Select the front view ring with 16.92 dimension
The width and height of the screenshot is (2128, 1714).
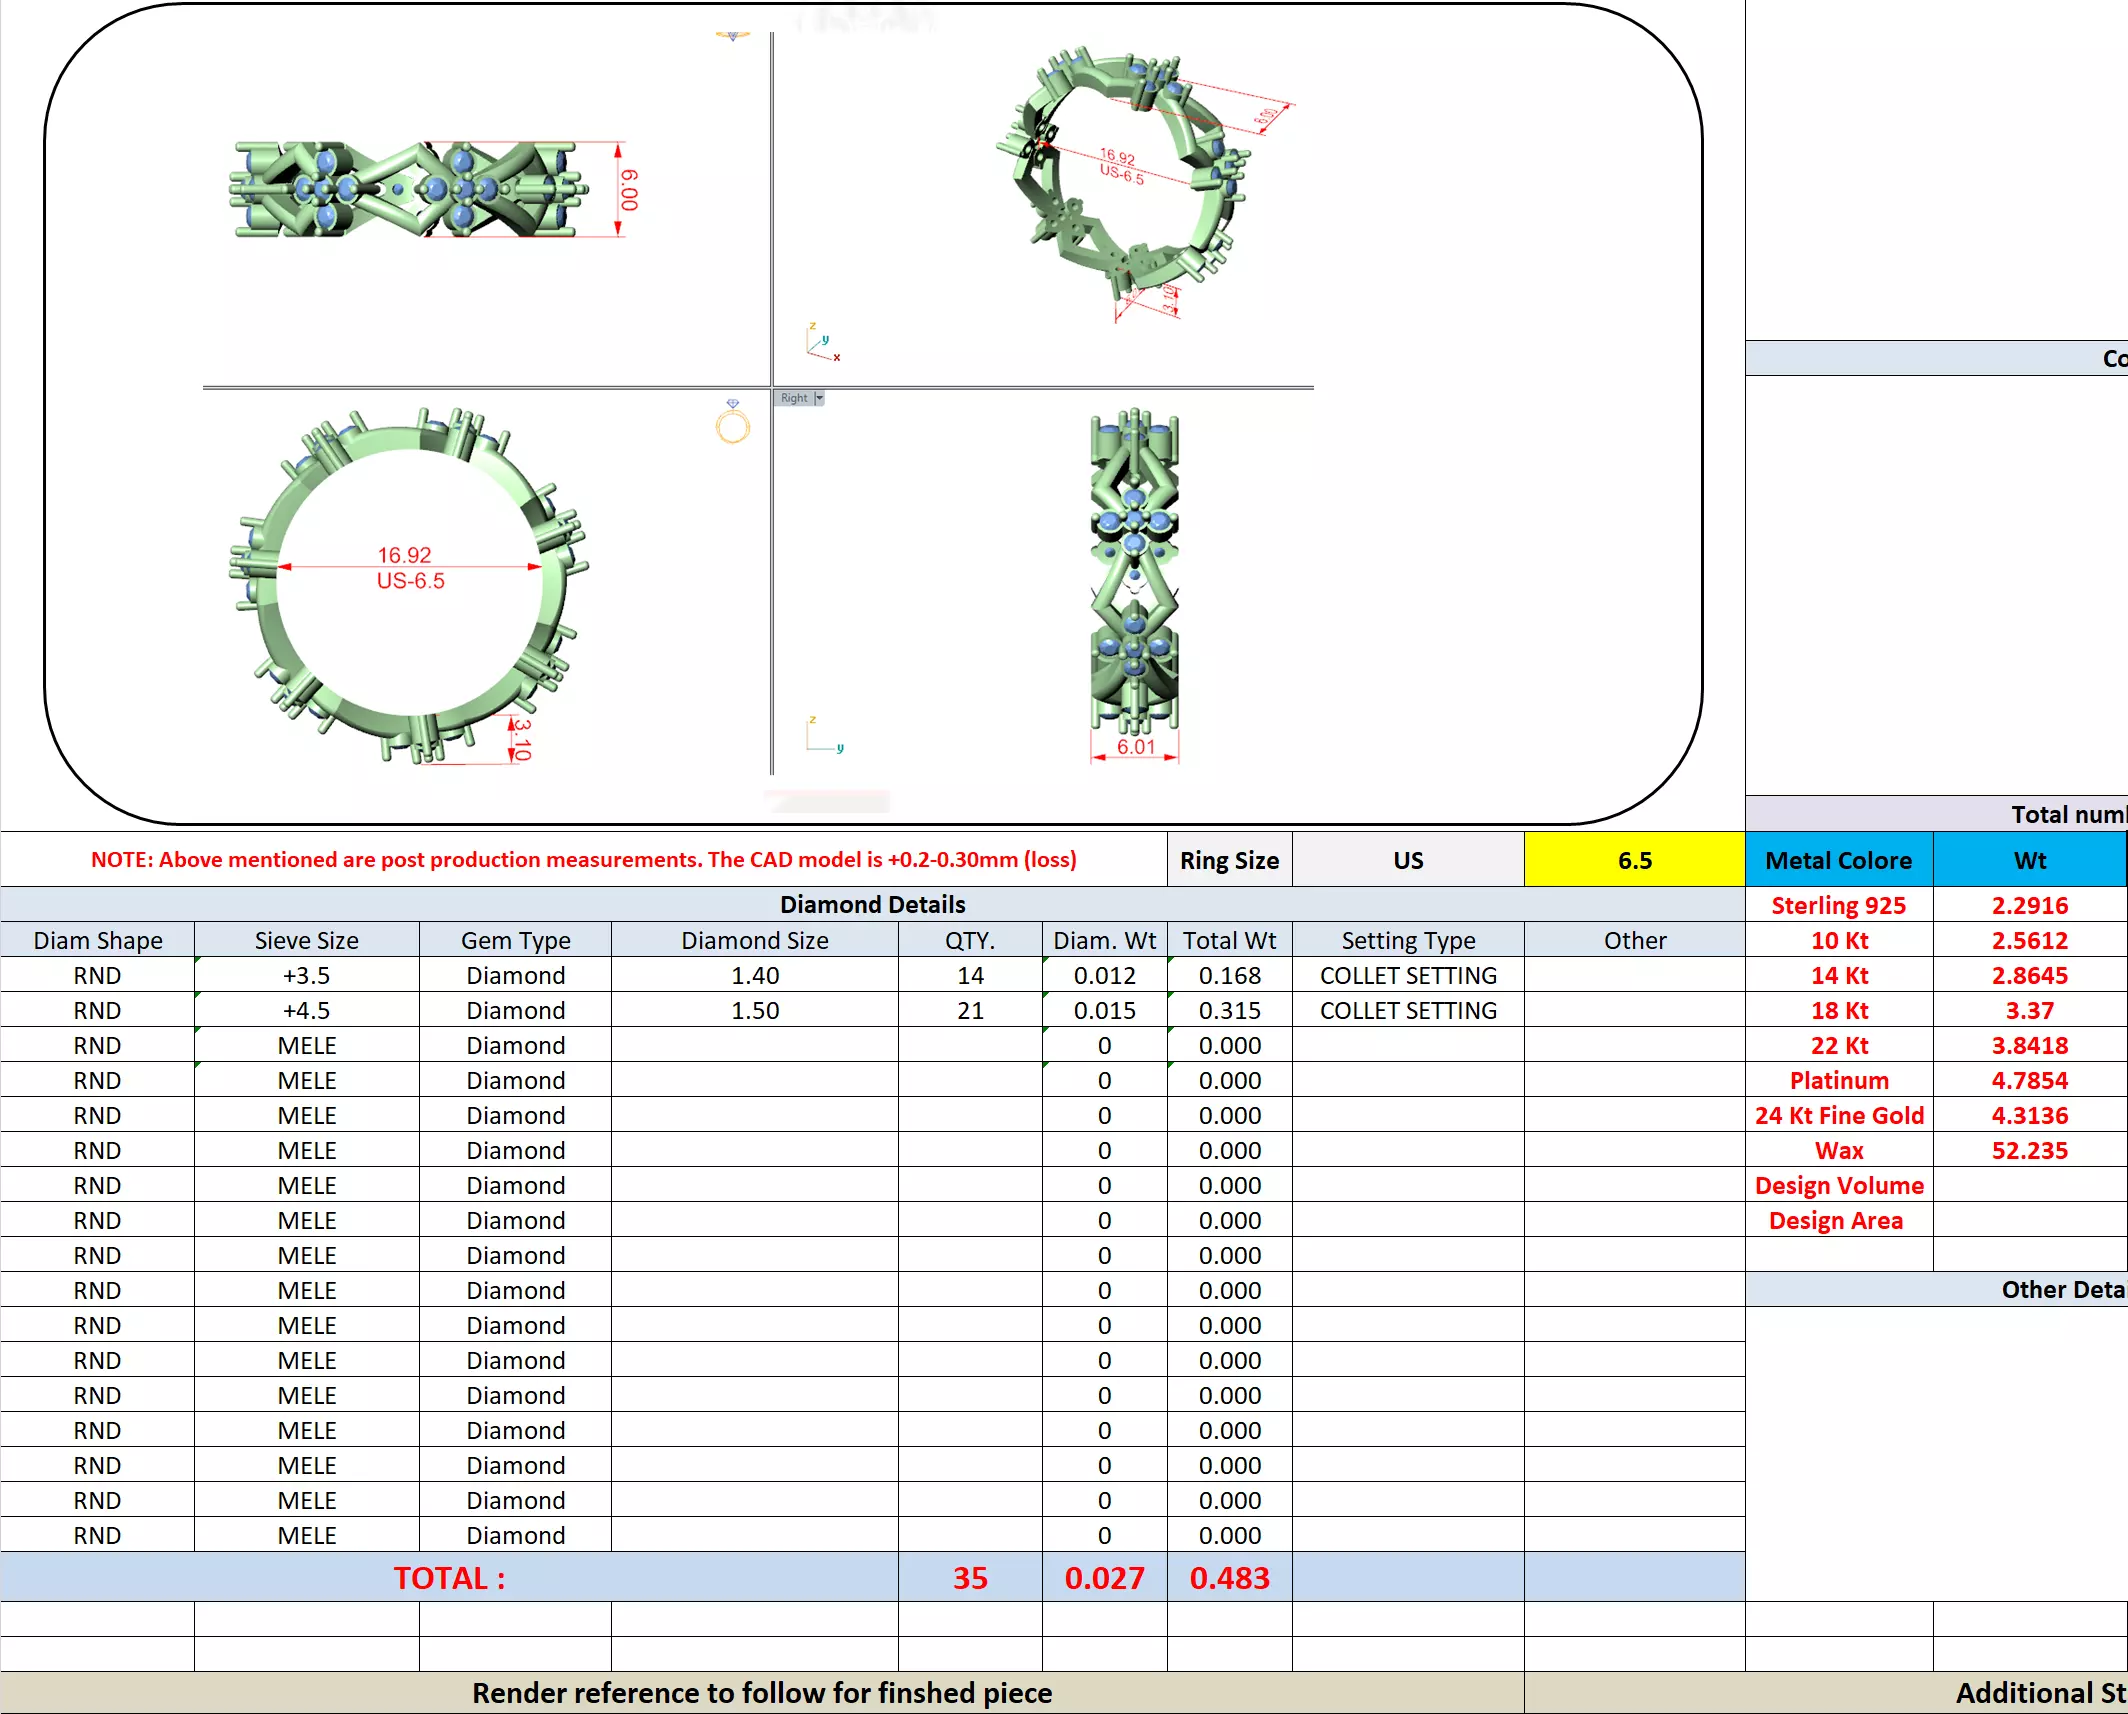[408, 585]
